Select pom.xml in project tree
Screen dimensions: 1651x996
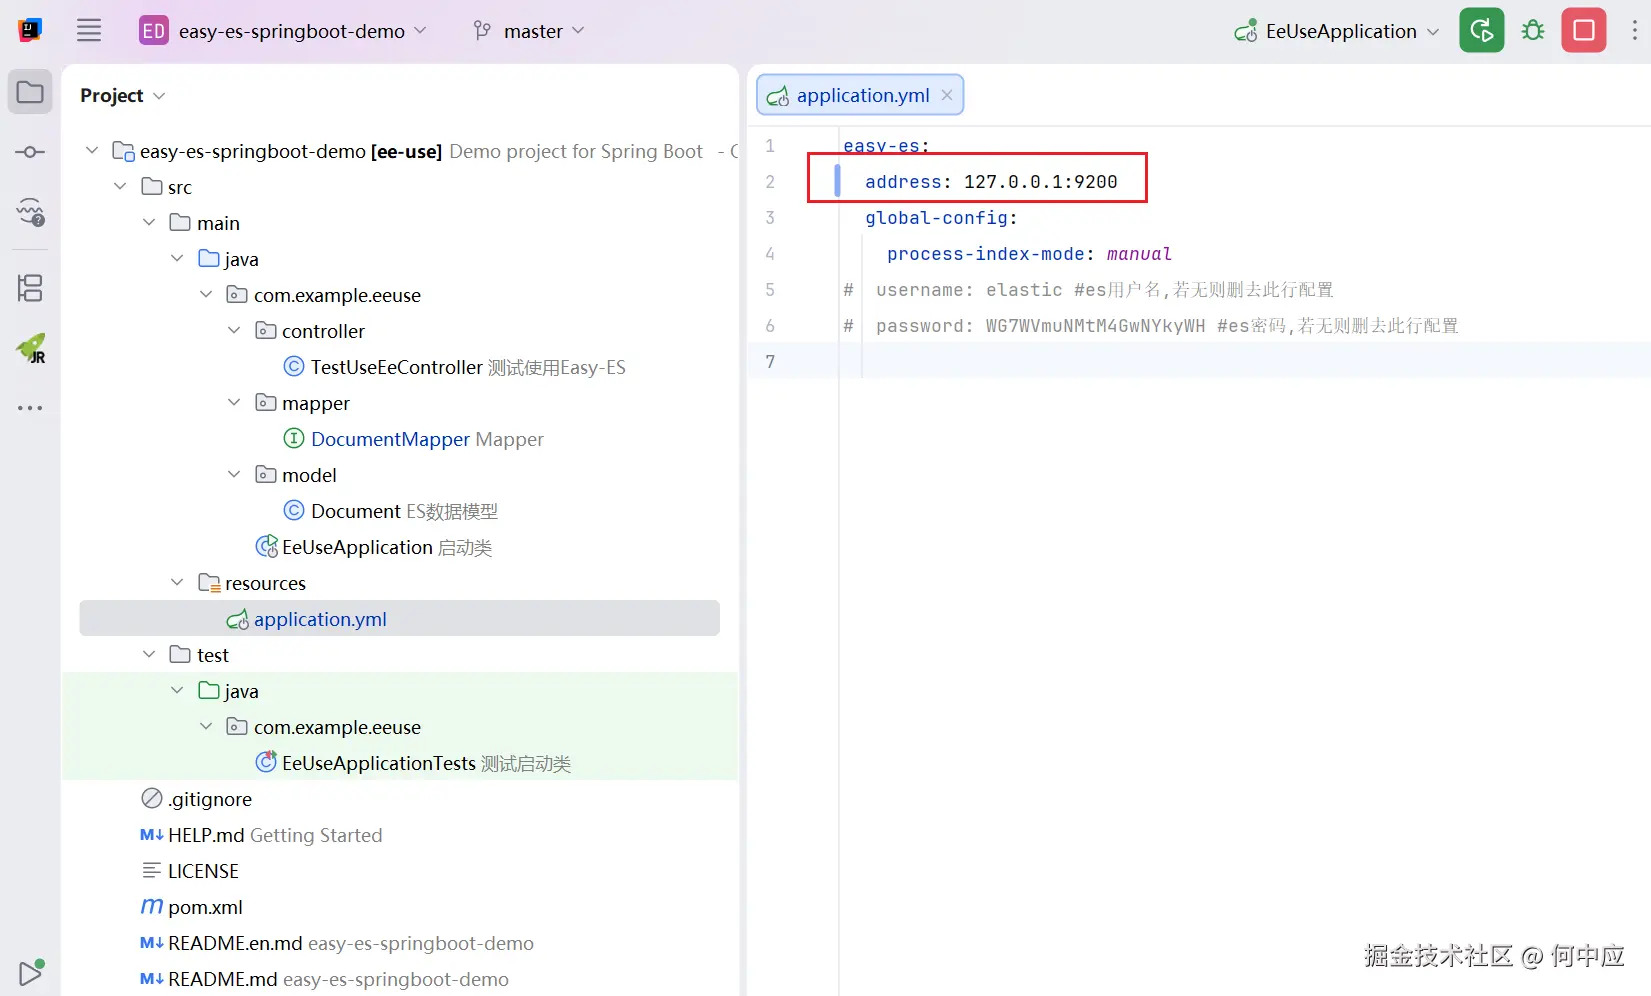(x=205, y=907)
